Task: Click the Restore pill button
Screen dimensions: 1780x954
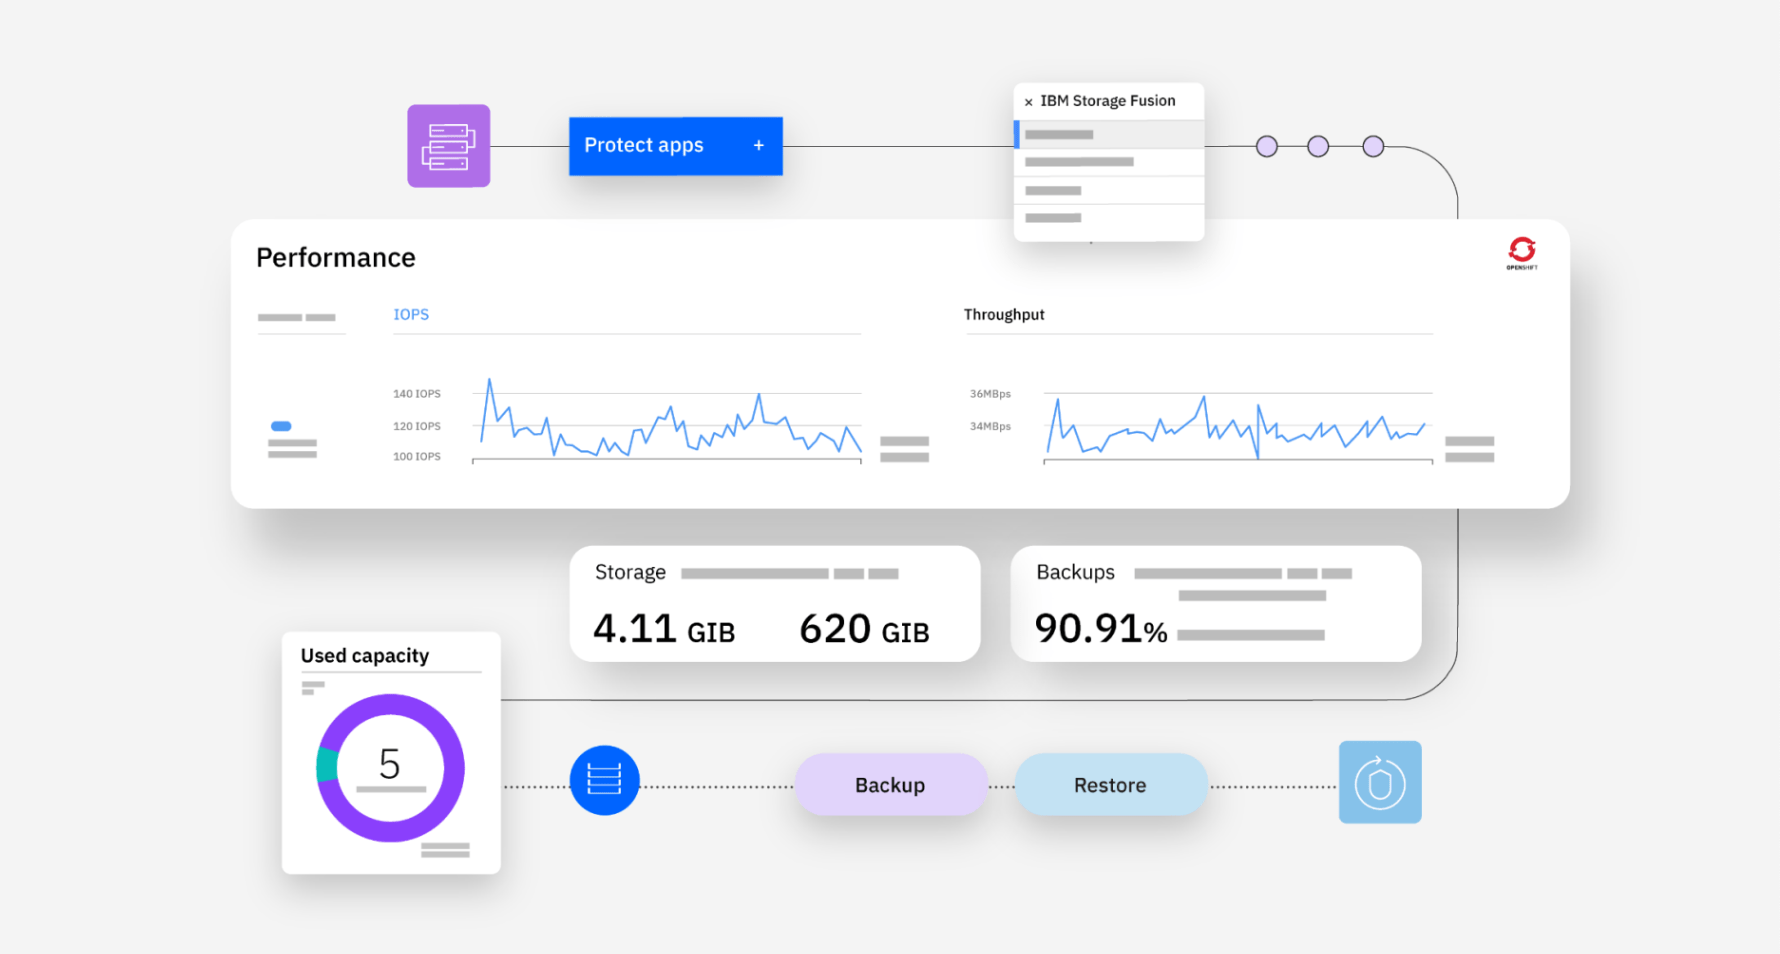Action: tap(1111, 785)
